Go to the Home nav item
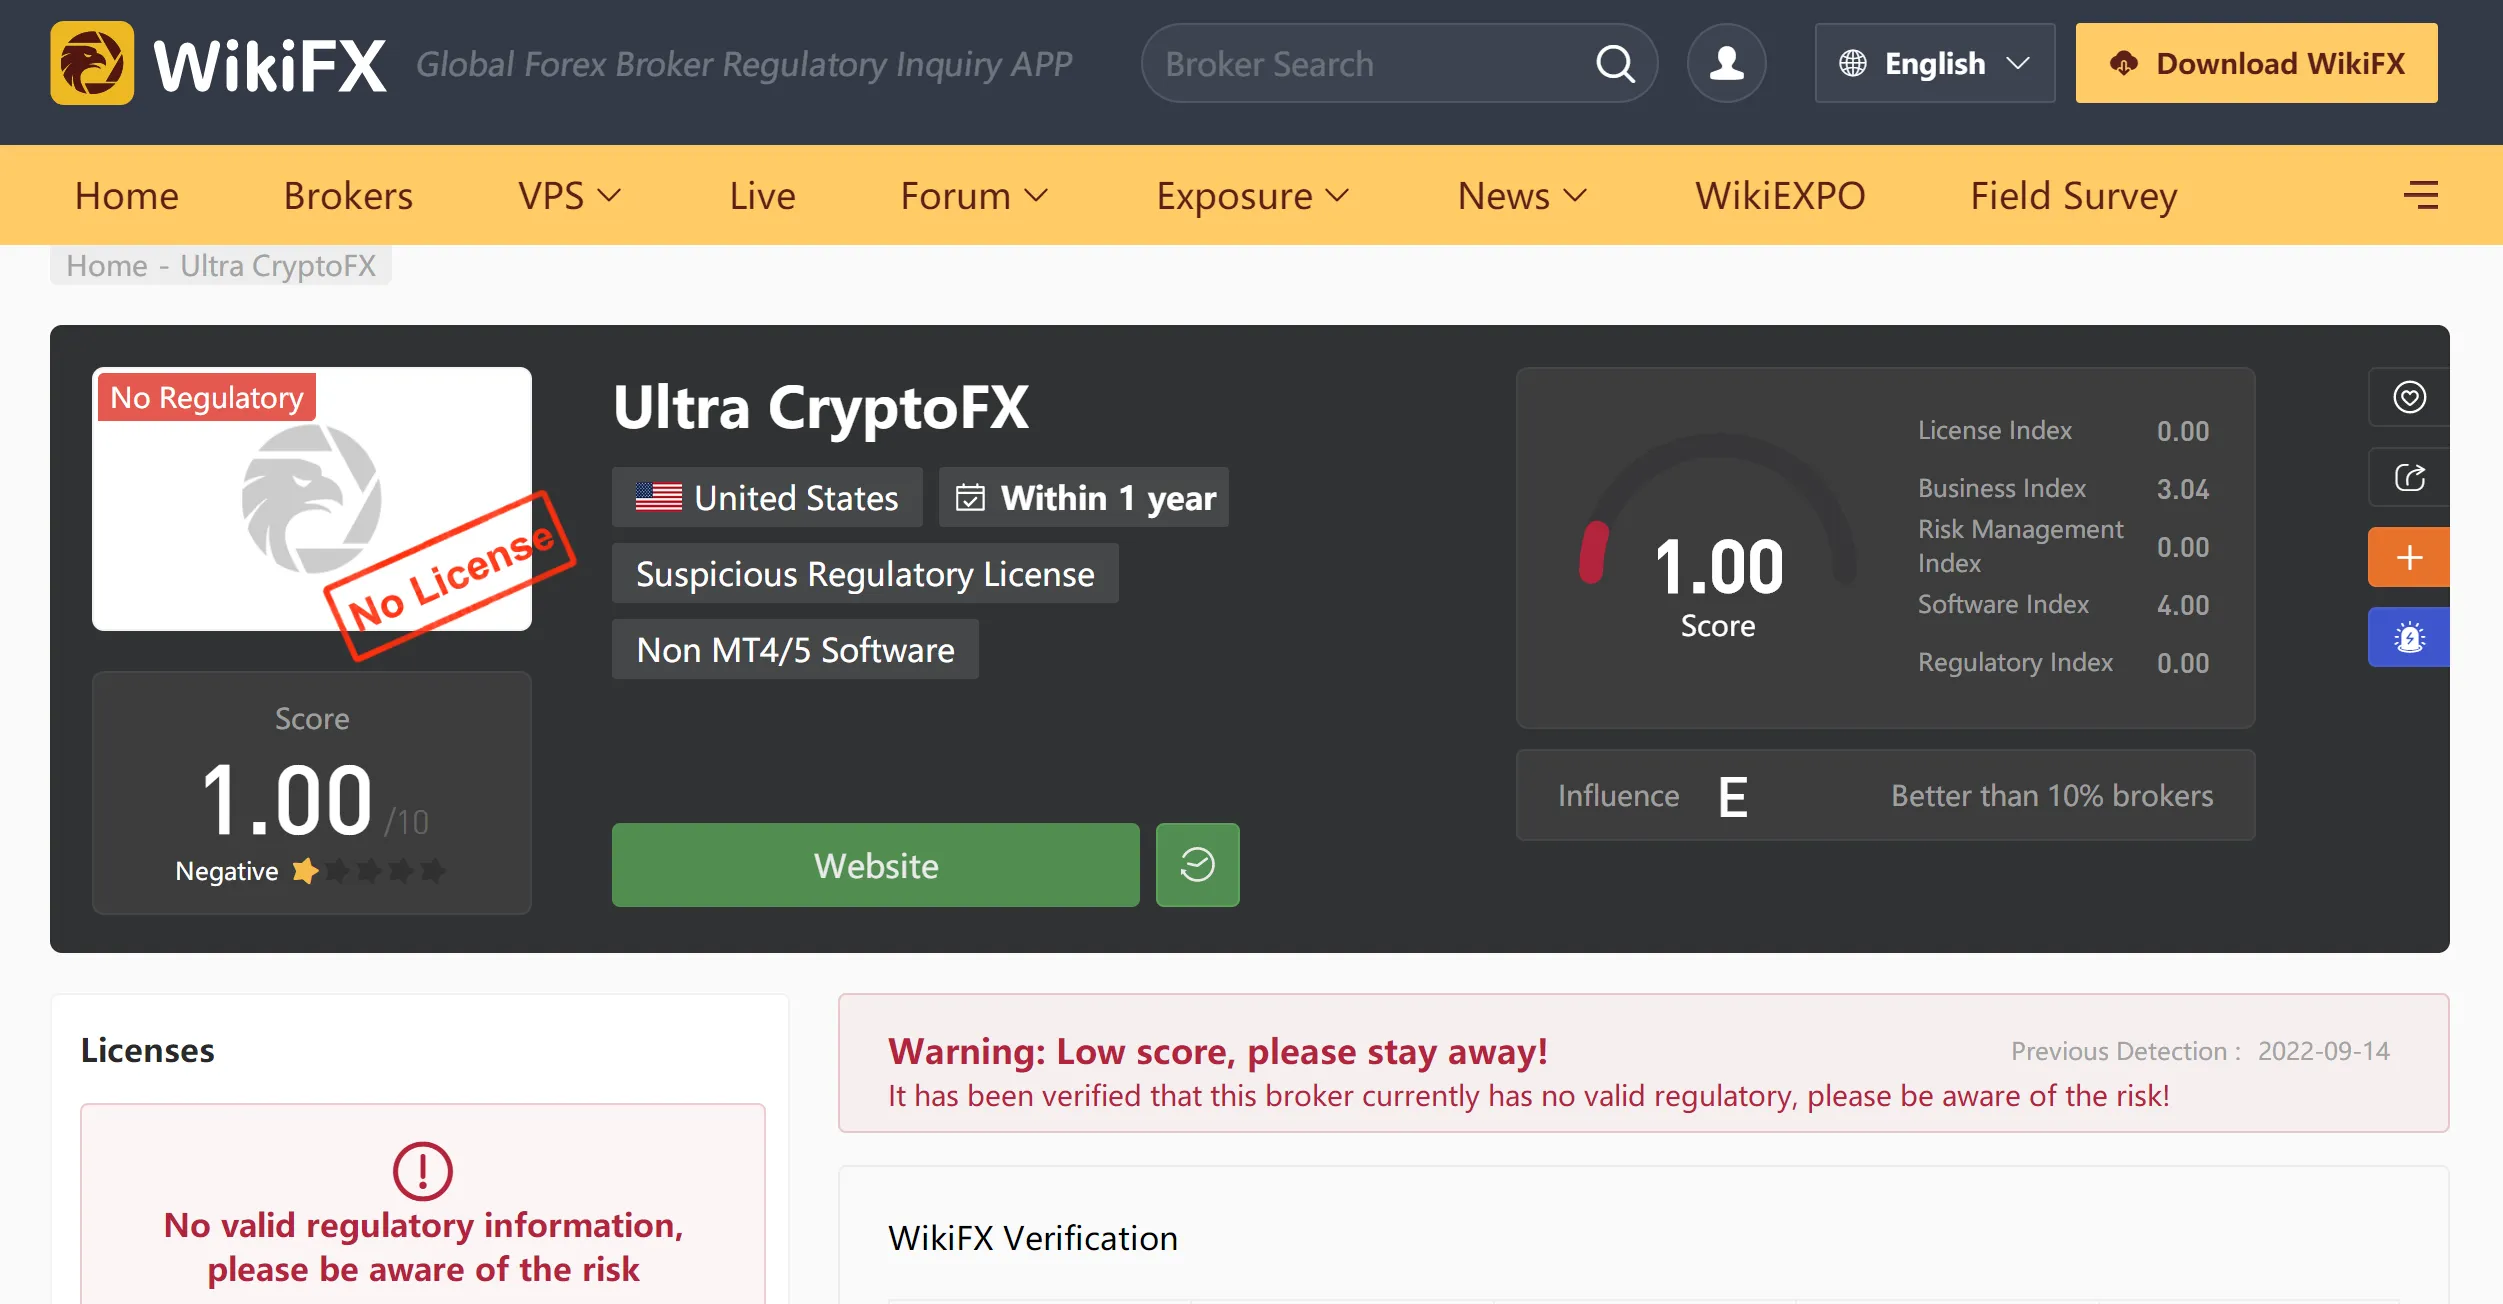Viewport: 2503px width, 1304px height. click(x=127, y=196)
